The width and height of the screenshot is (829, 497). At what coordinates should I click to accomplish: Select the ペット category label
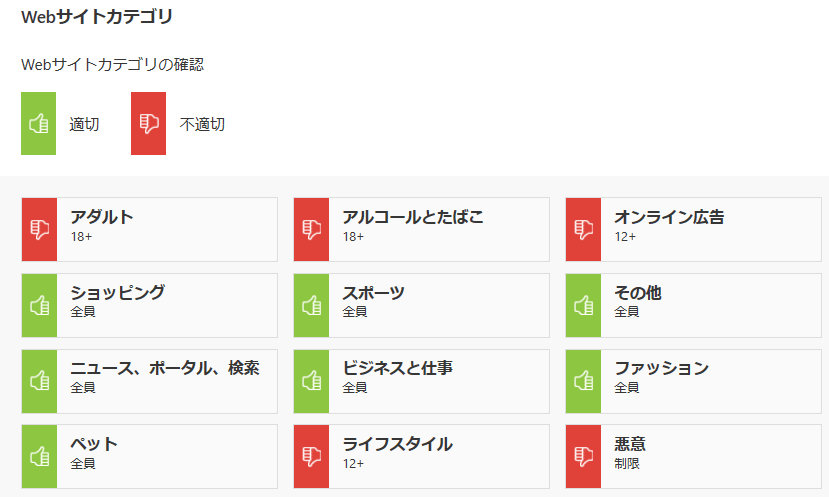(x=94, y=444)
